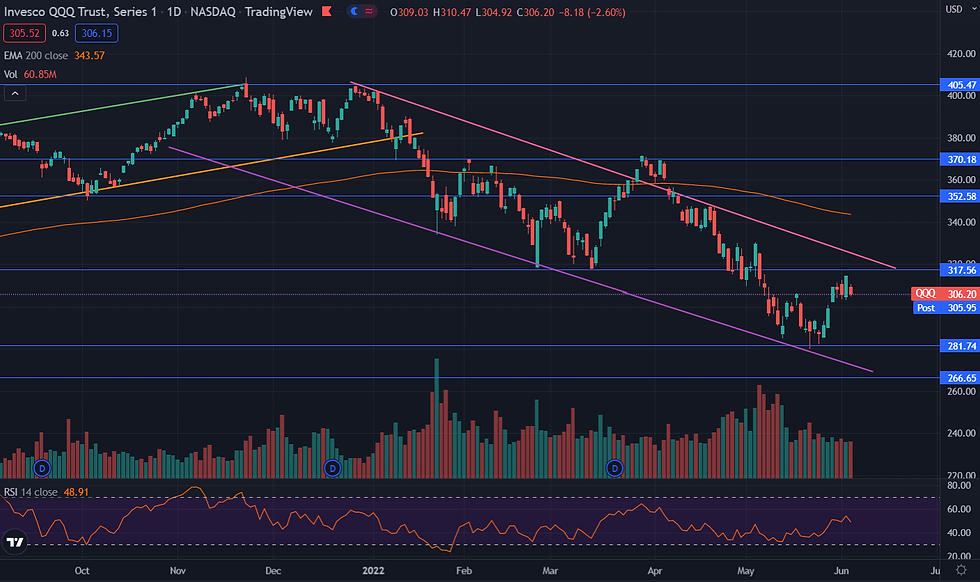Viewport: 980px width, 582px height.
Task: Click the 40.00 RSI axis label
Action: tap(959, 533)
